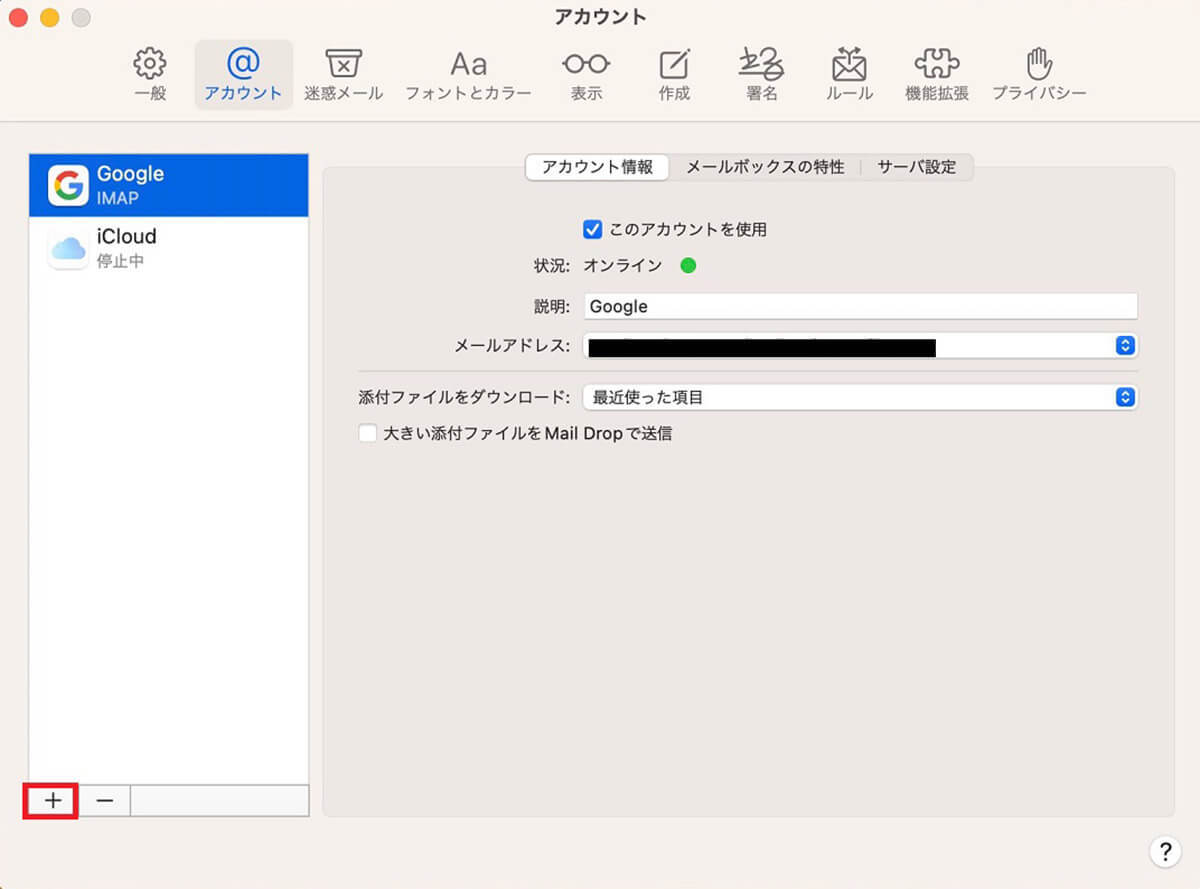Click the 説明 description field containing Google
The image size is (1200, 889).
[x=861, y=306]
